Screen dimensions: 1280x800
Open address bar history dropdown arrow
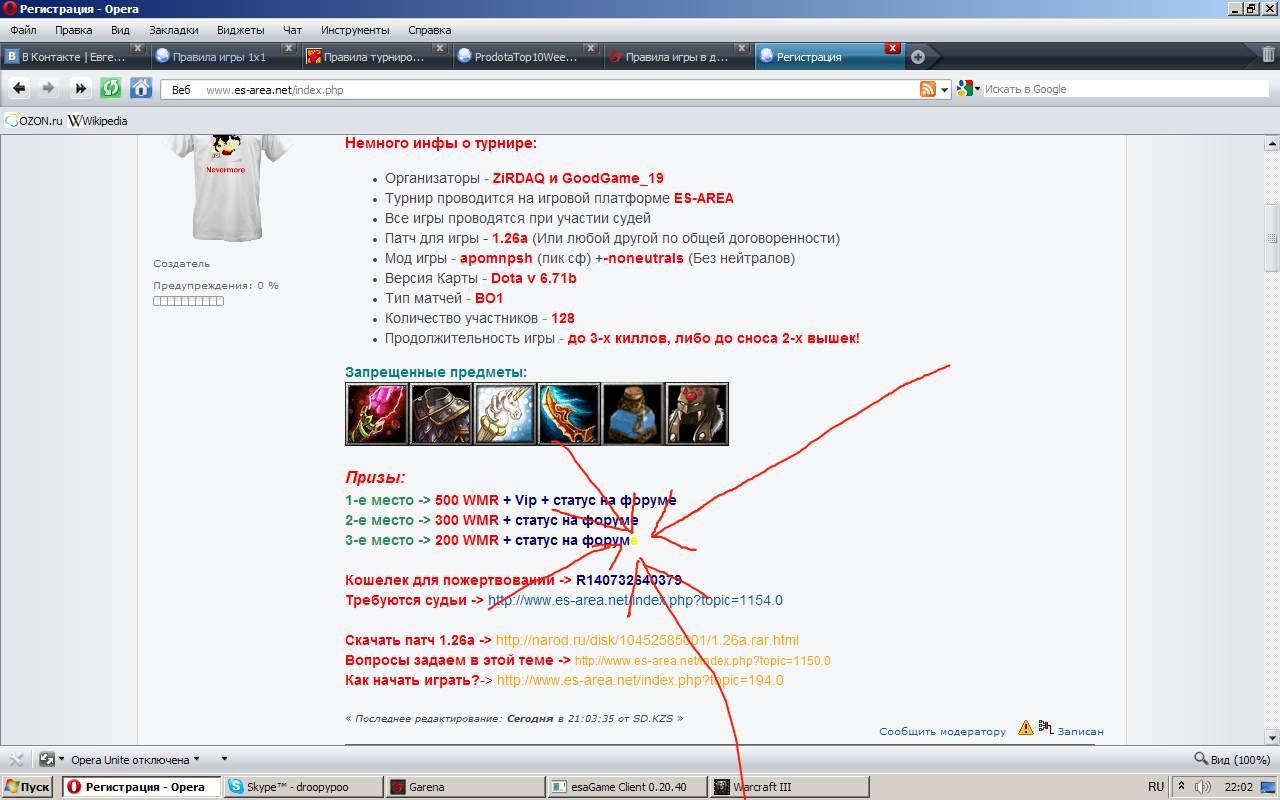944,90
